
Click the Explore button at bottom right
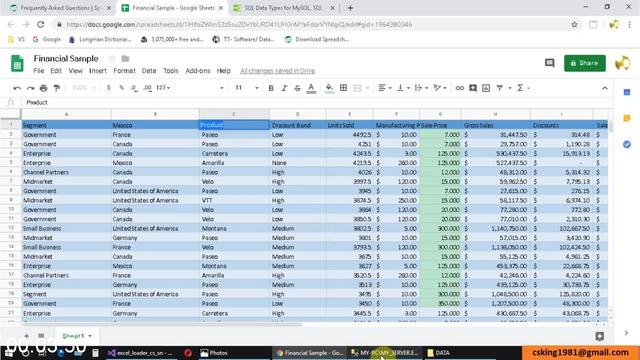pyautogui.click(x=599, y=336)
